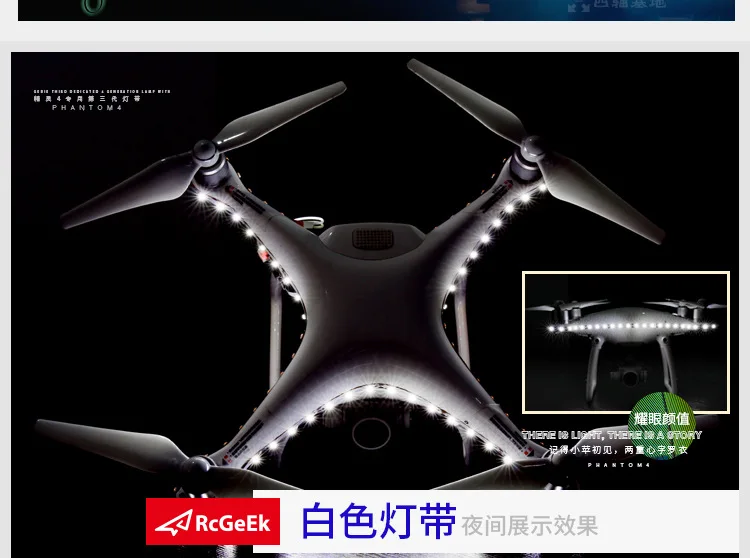Click the blue 白色灯带 heading text
The width and height of the screenshot is (750, 558).
[x=379, y=521]
